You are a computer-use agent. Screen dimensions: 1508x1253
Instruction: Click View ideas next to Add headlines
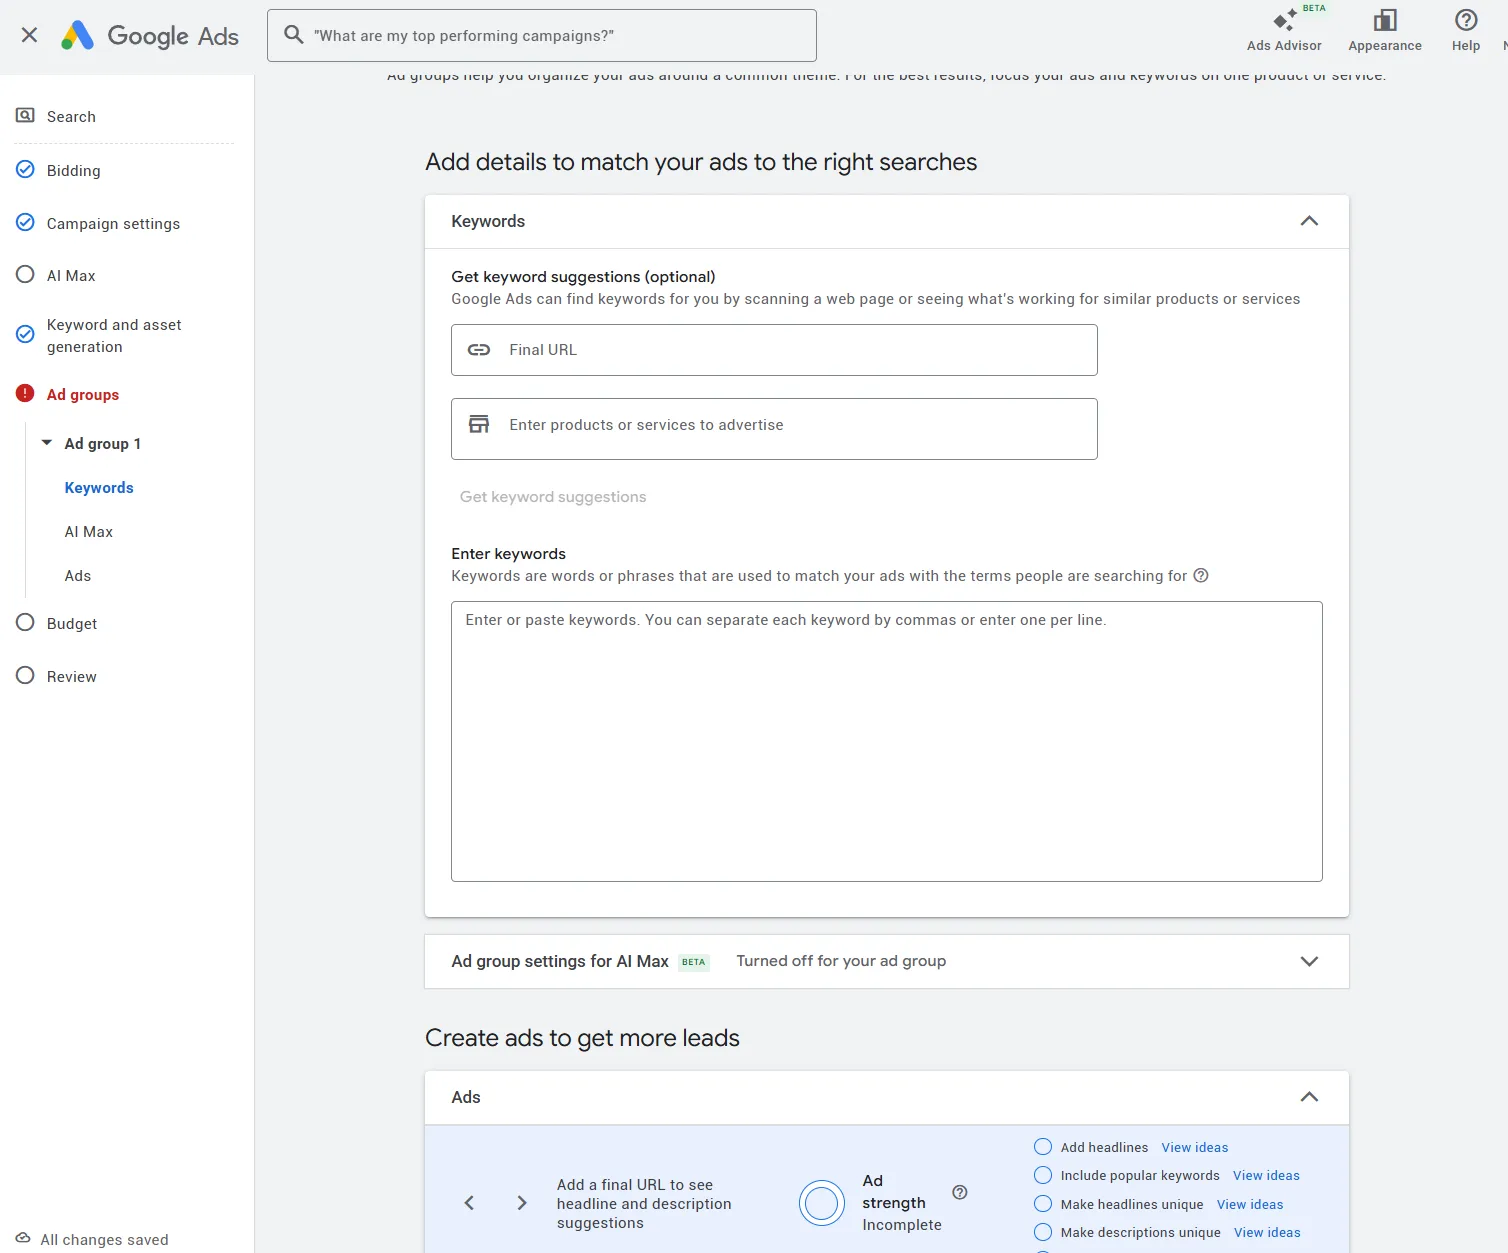(1195, 1148)
